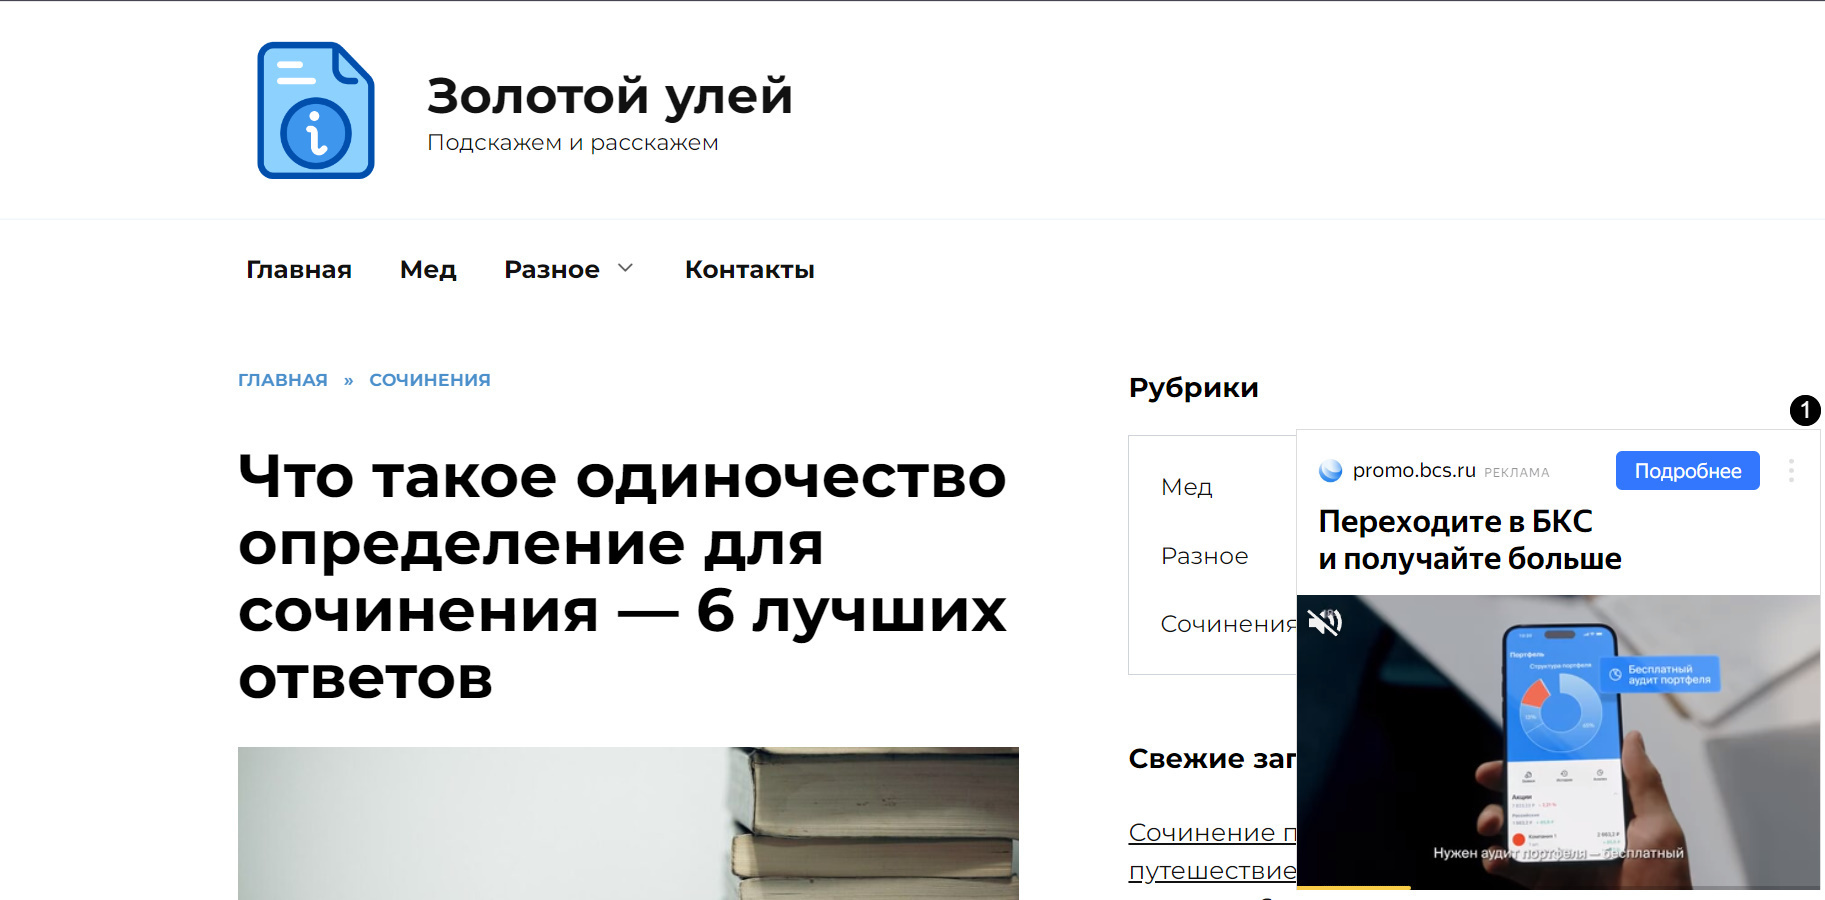Image resolution: width=1825 pixels, height=900 pixels.
Task: Click the Подробнее button in the ad
Action: (x=1687, y=470)
